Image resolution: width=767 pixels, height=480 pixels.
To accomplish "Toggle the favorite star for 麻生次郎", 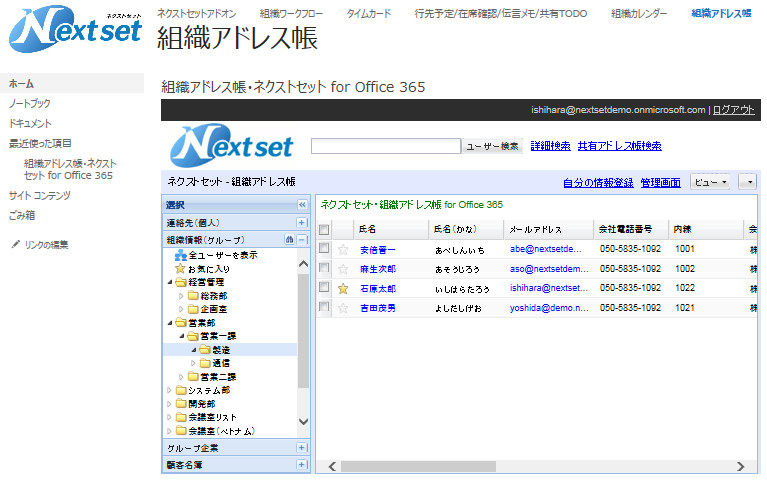I will pyautogui.click(x=343, y=269).
